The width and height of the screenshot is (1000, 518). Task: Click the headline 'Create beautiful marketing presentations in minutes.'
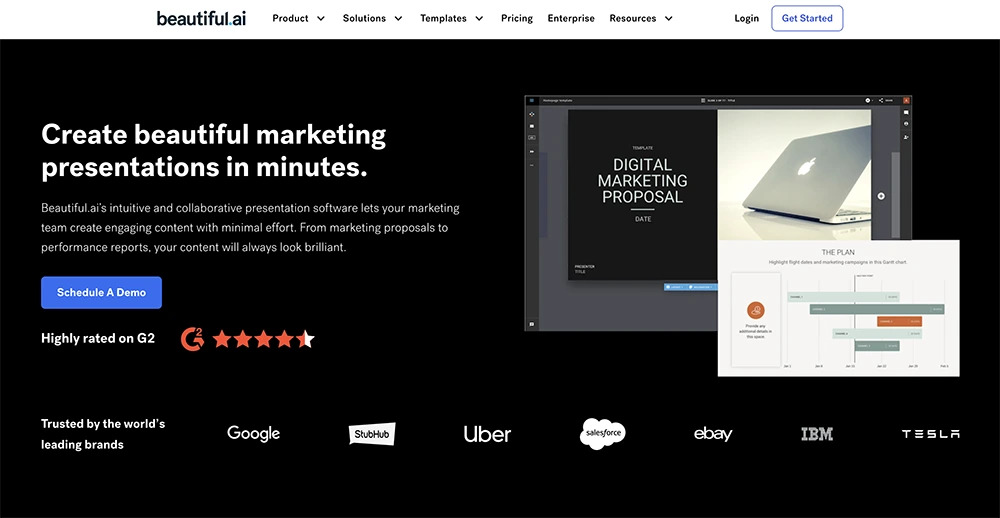click(214, 151)
